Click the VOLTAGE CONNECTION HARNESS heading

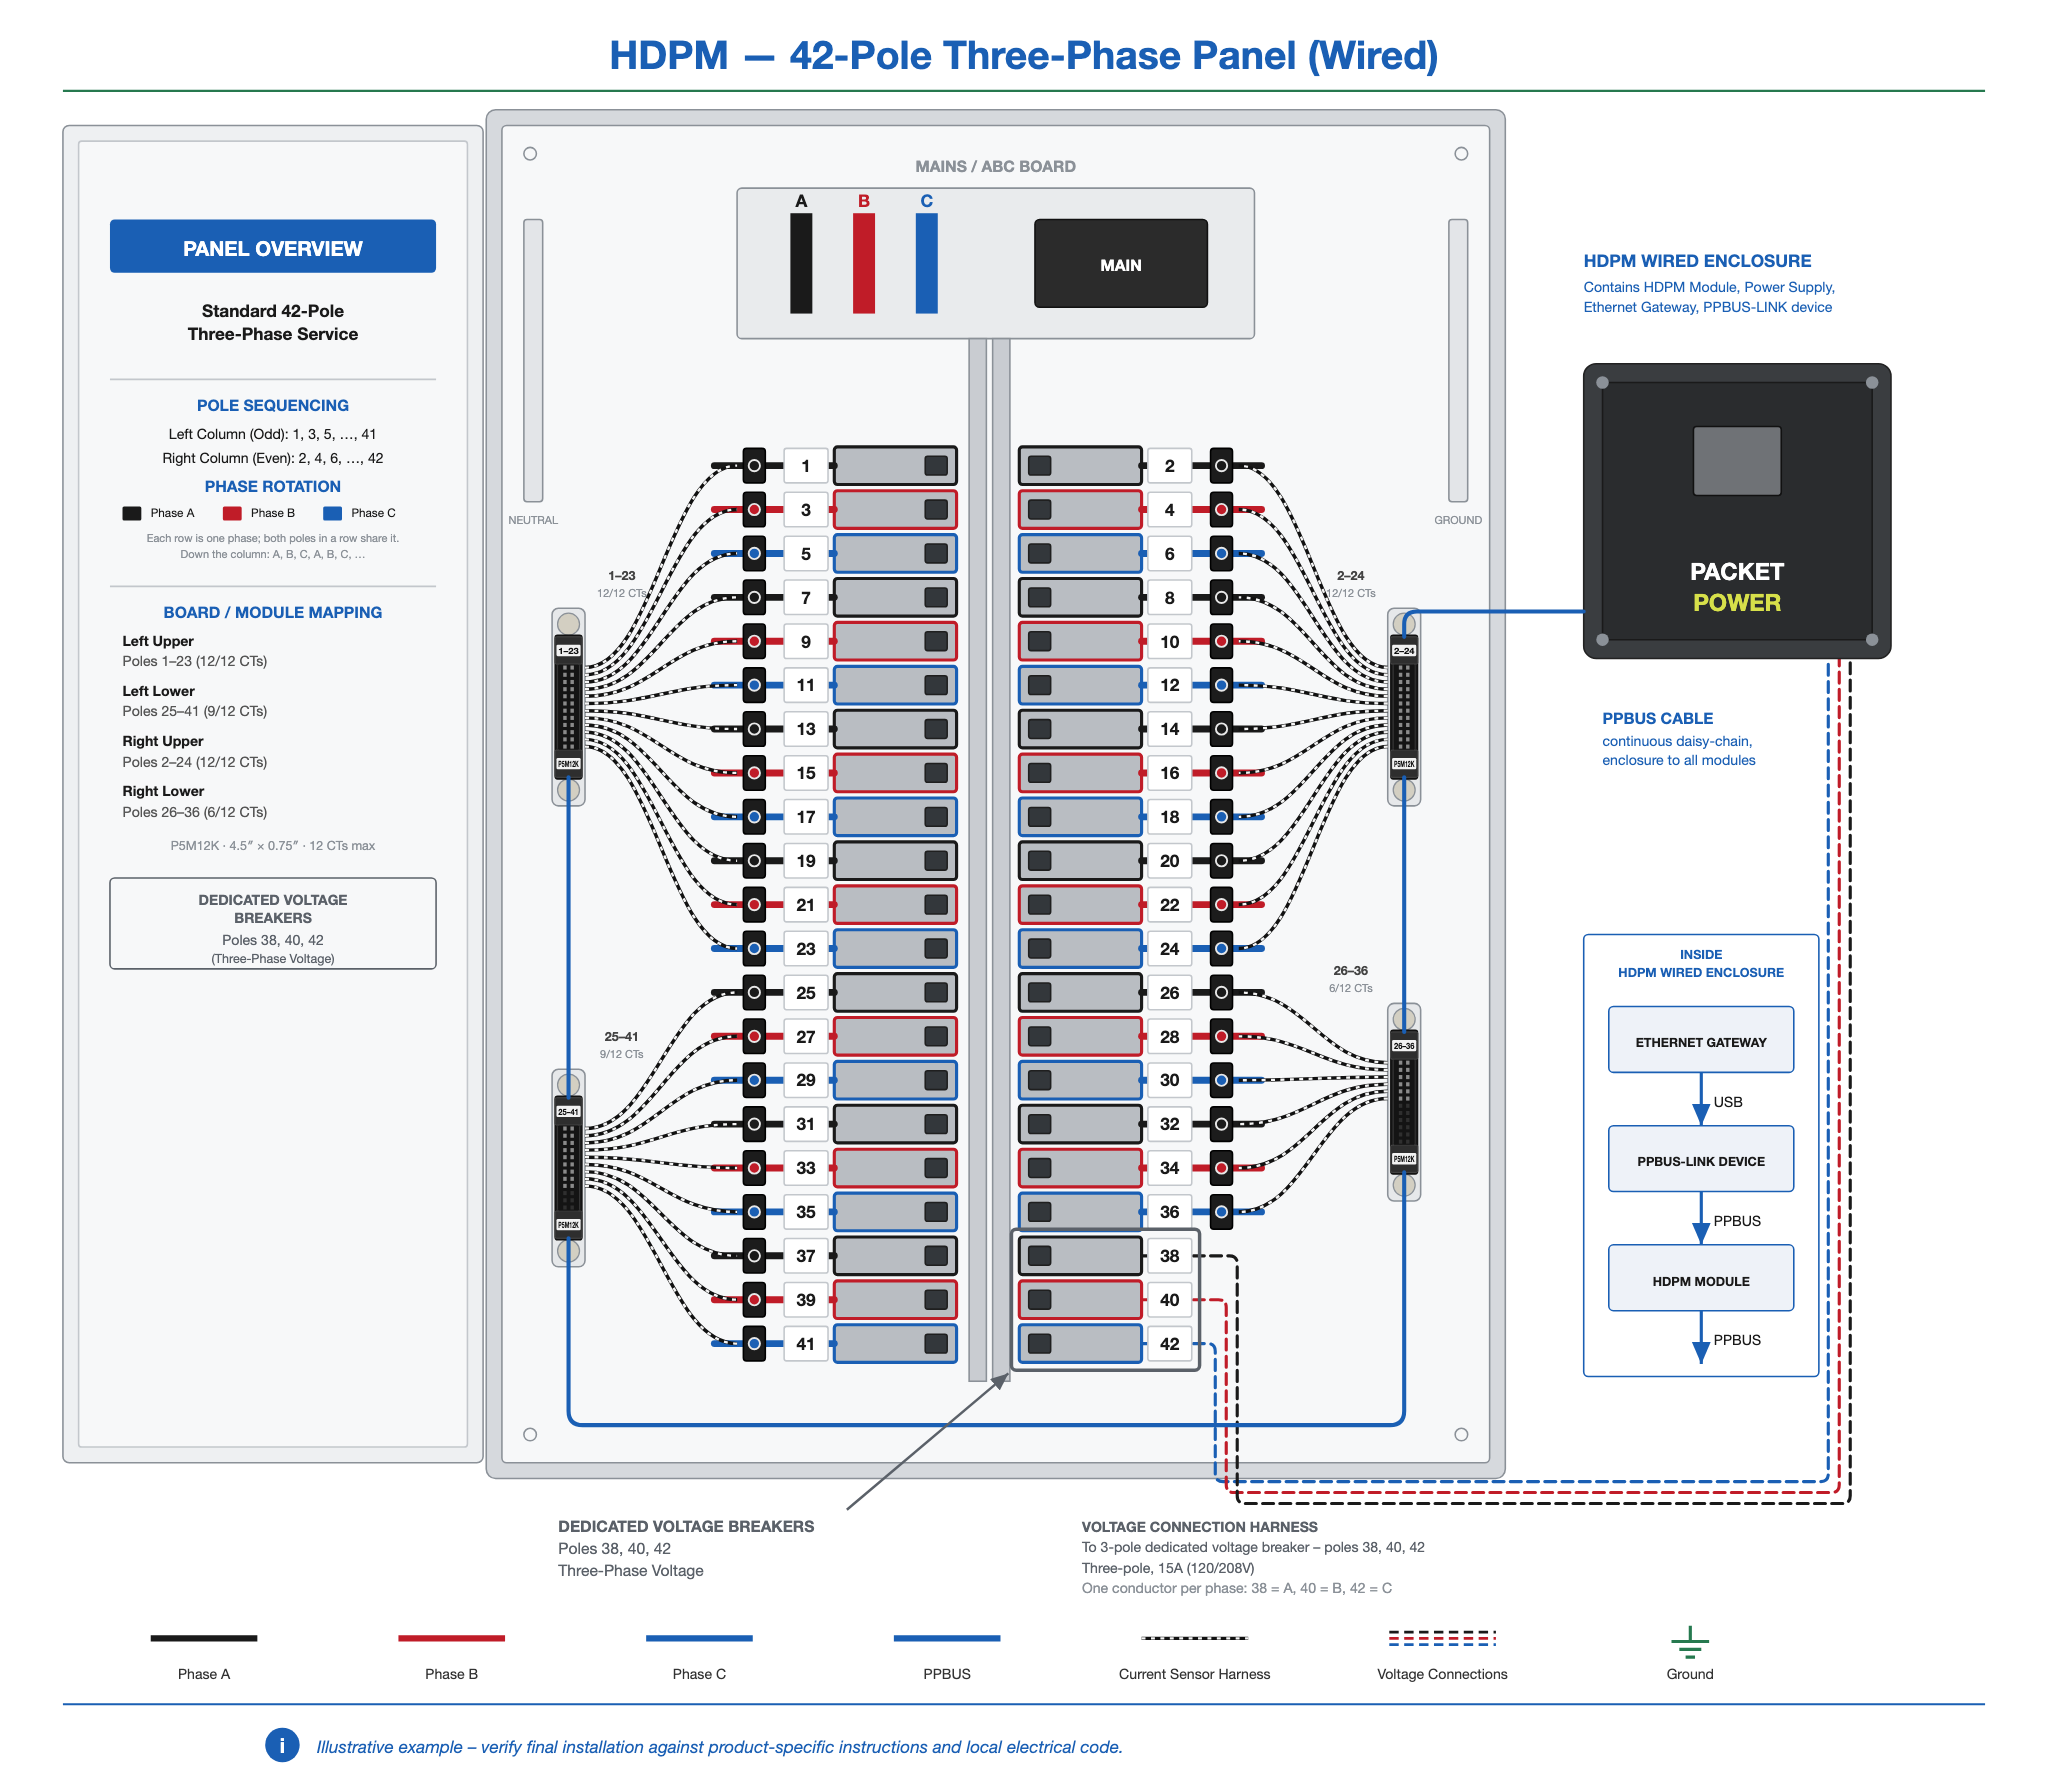(1199, 1527)
